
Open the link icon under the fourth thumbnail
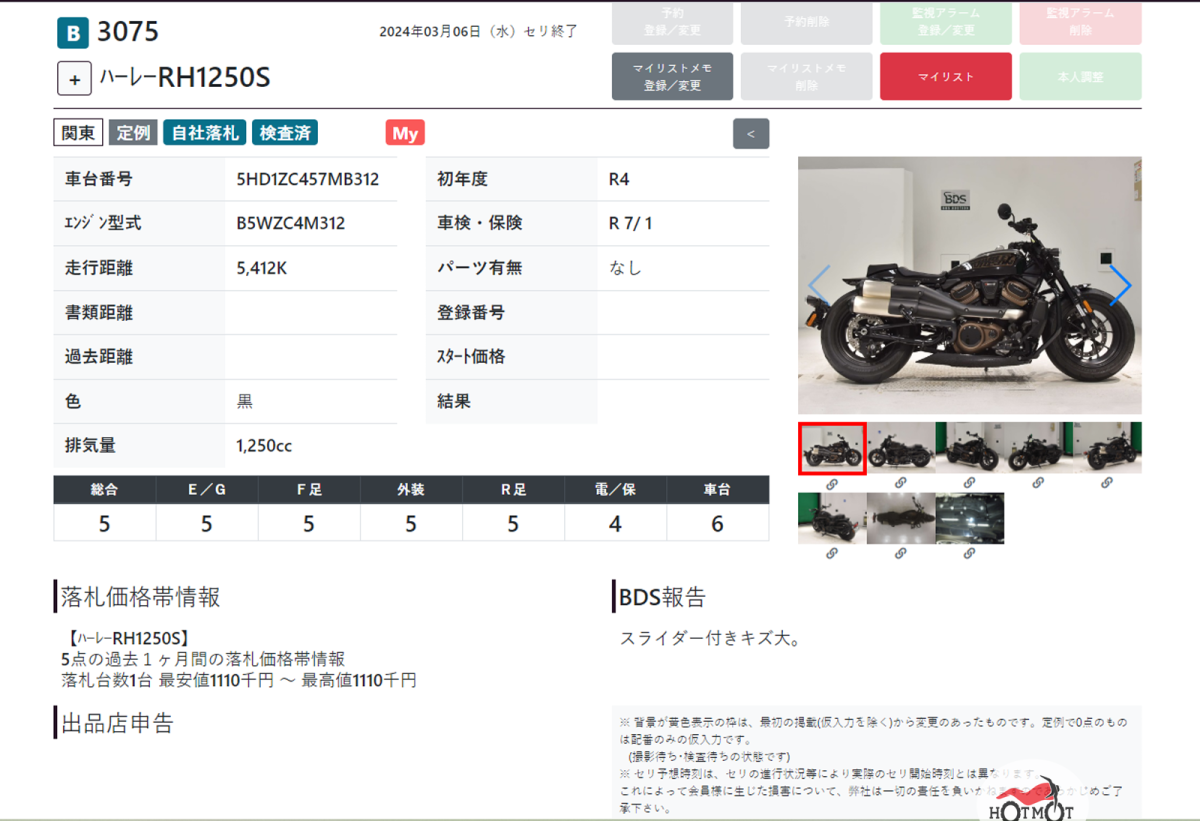click(1038, 482)
